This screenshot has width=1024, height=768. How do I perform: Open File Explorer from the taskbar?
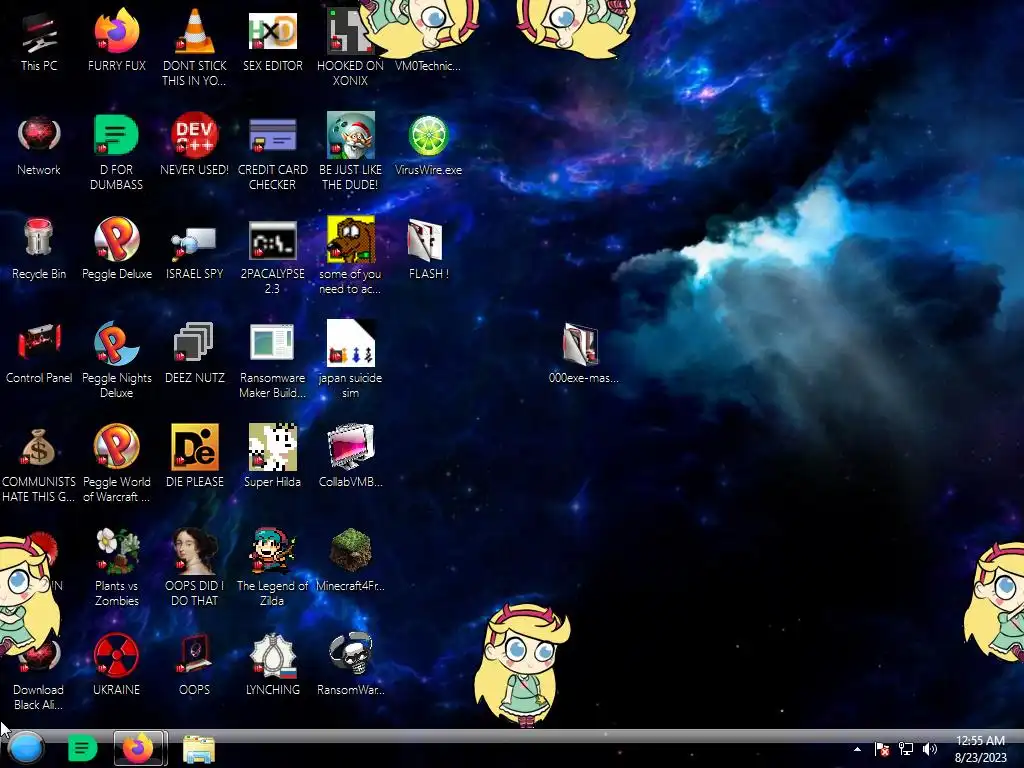tap(199, 749)
